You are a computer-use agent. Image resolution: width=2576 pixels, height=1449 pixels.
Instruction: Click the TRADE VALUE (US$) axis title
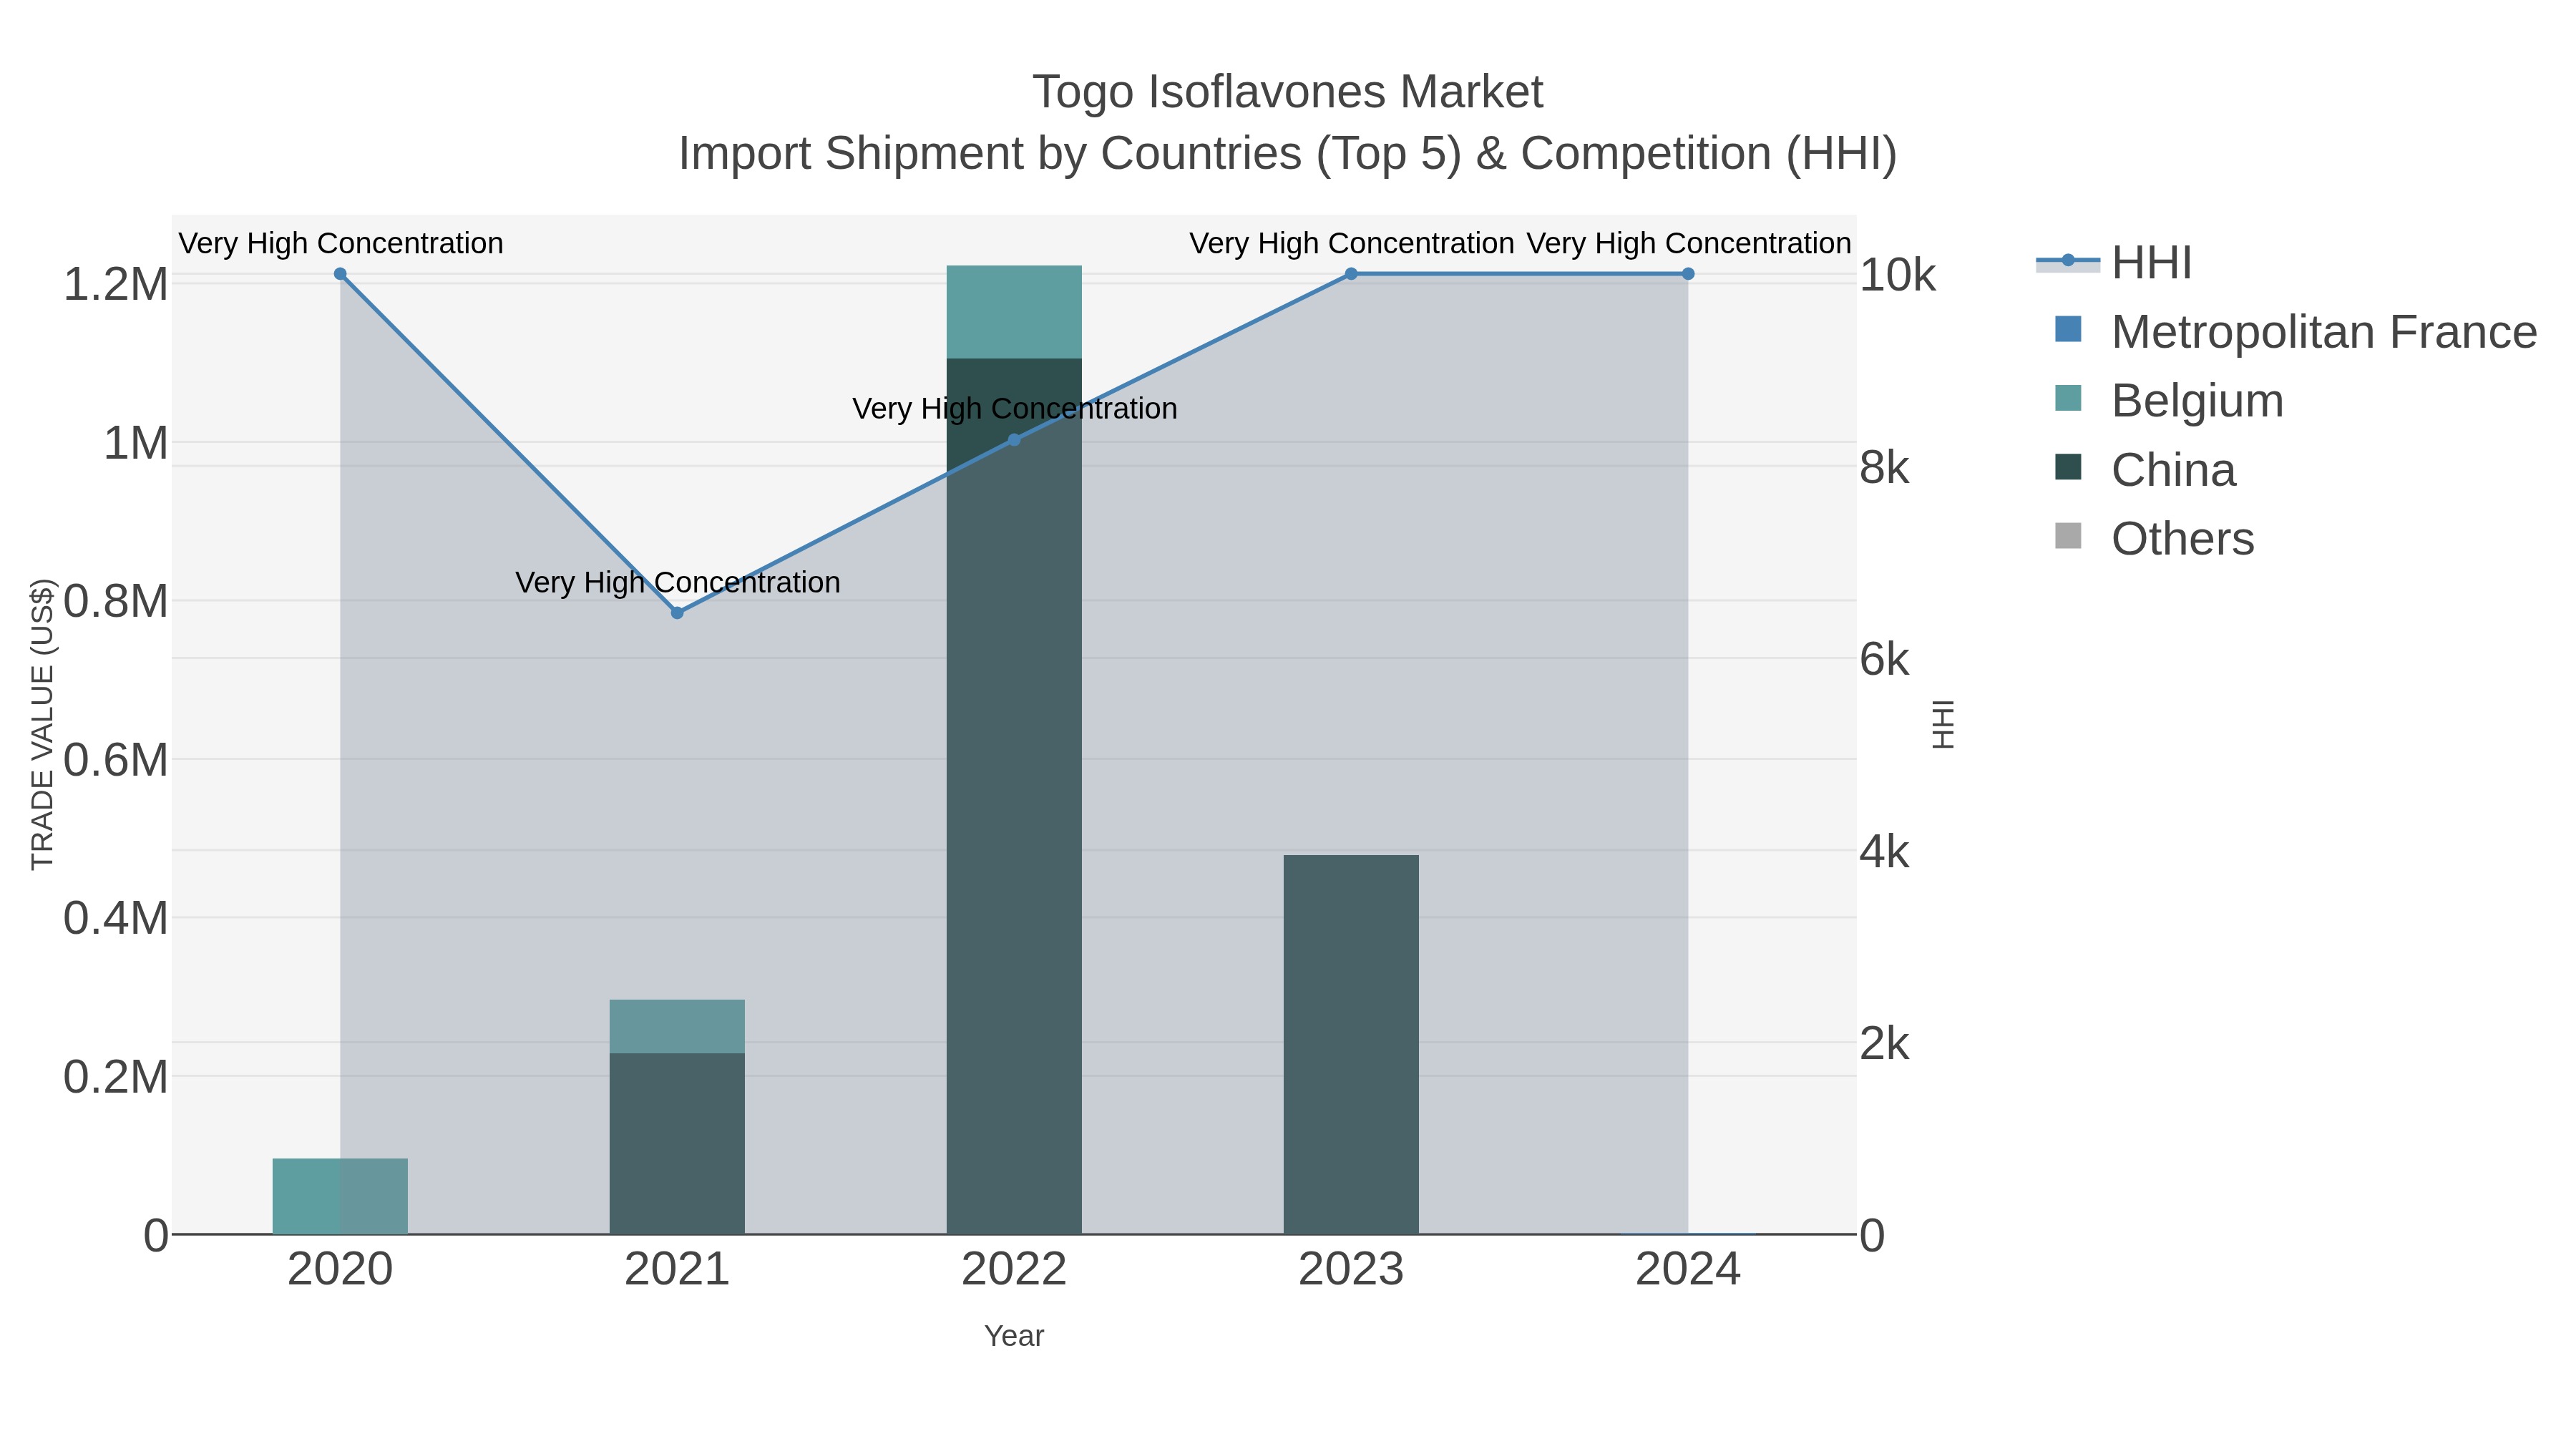click(43, 724)
